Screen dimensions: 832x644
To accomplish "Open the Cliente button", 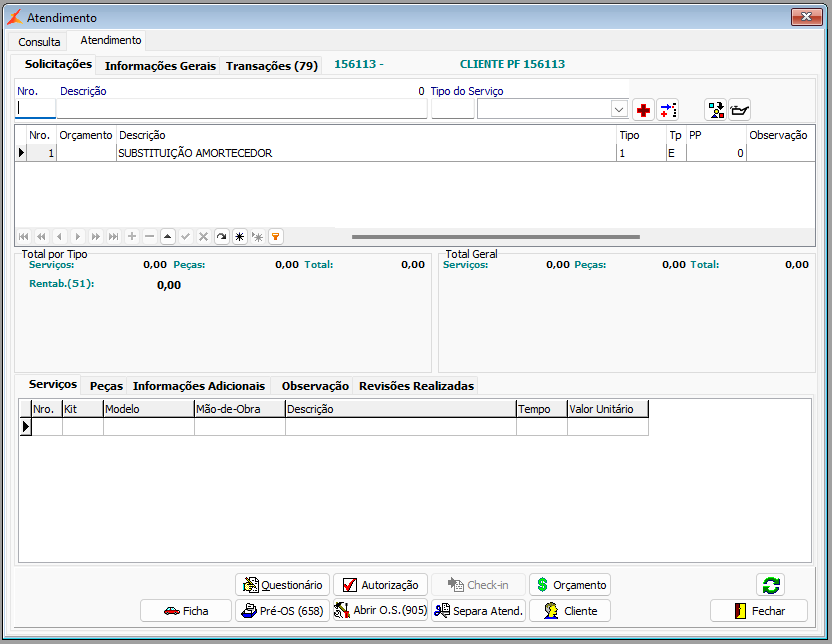I will click(x=570, y=611).
